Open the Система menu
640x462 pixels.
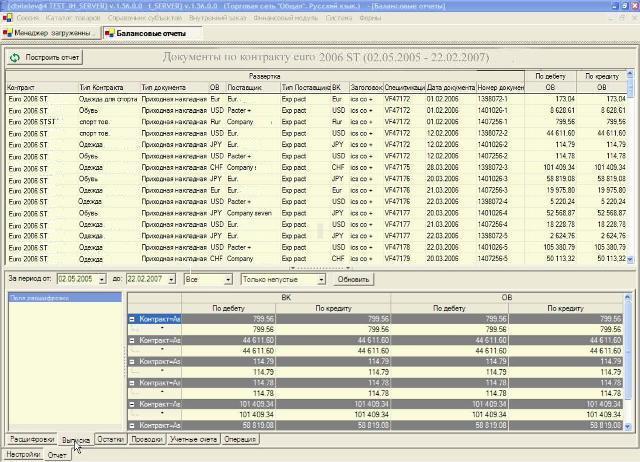pyautogui.click(x=339, y=18)
